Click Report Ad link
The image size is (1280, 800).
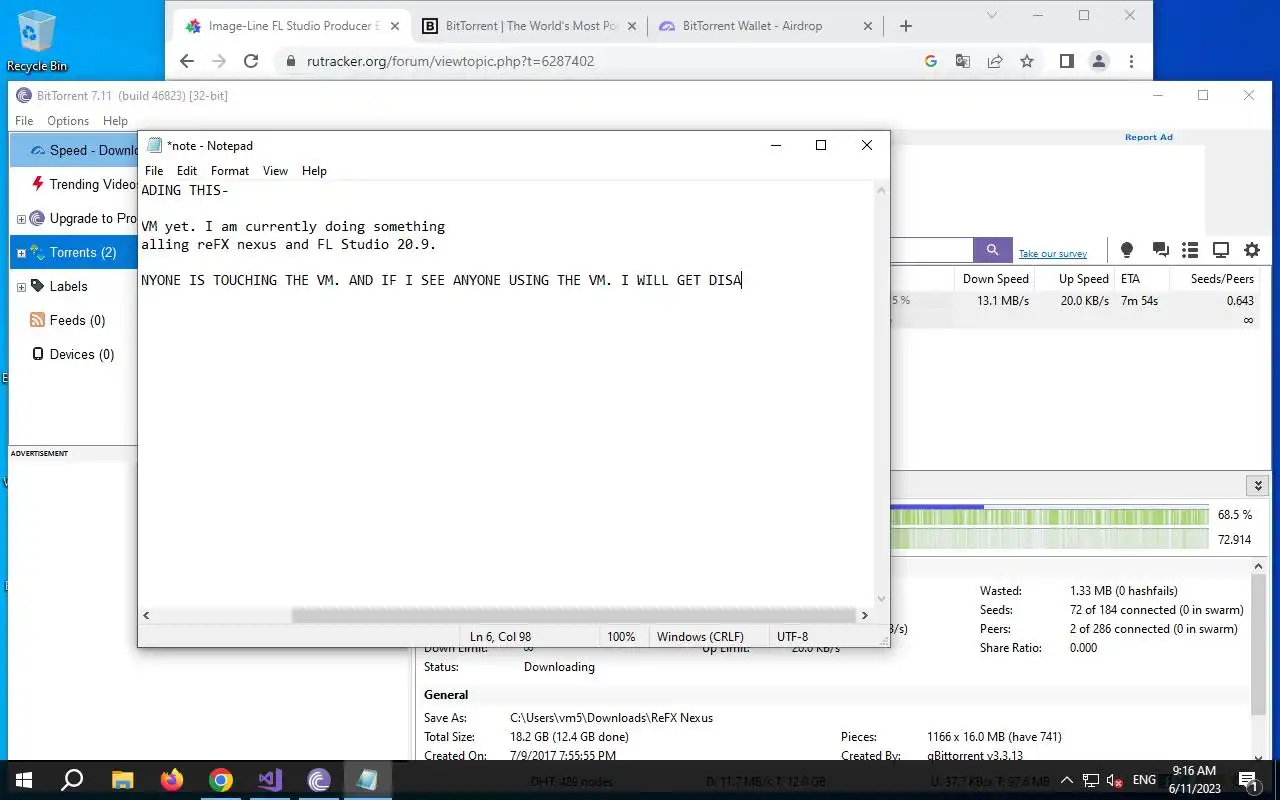click(1148, 137)
